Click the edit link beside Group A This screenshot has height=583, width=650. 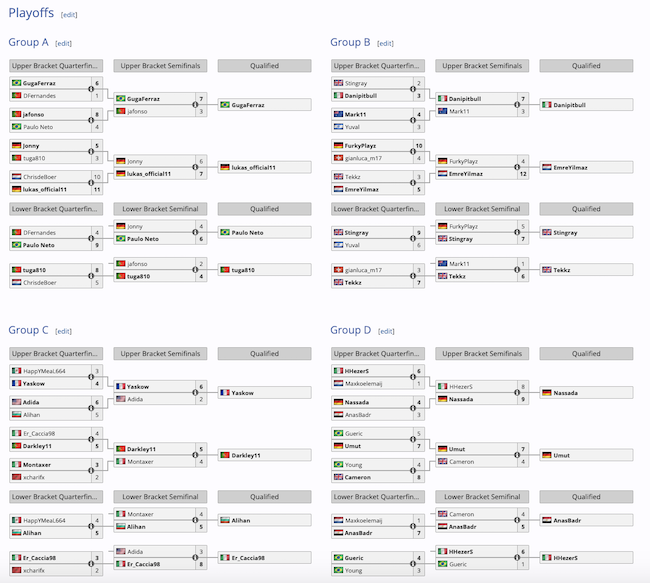point(64,44)
